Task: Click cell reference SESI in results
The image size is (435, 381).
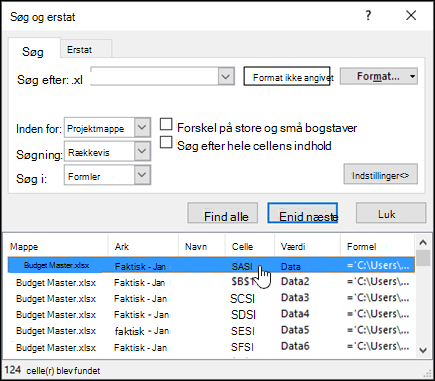Action: [243, 331]
